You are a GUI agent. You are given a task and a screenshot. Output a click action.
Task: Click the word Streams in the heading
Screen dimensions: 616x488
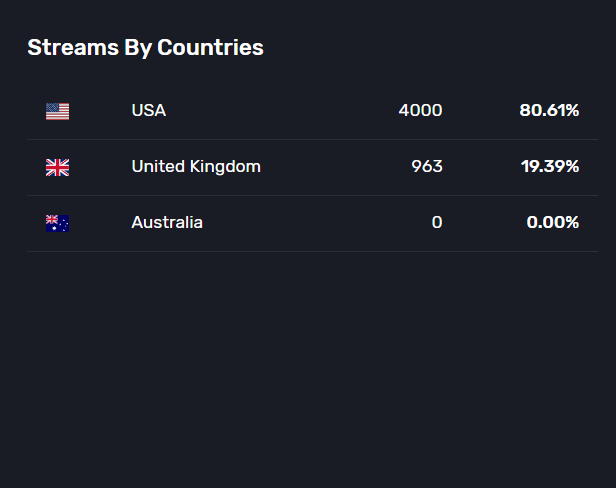coord(73,48)
